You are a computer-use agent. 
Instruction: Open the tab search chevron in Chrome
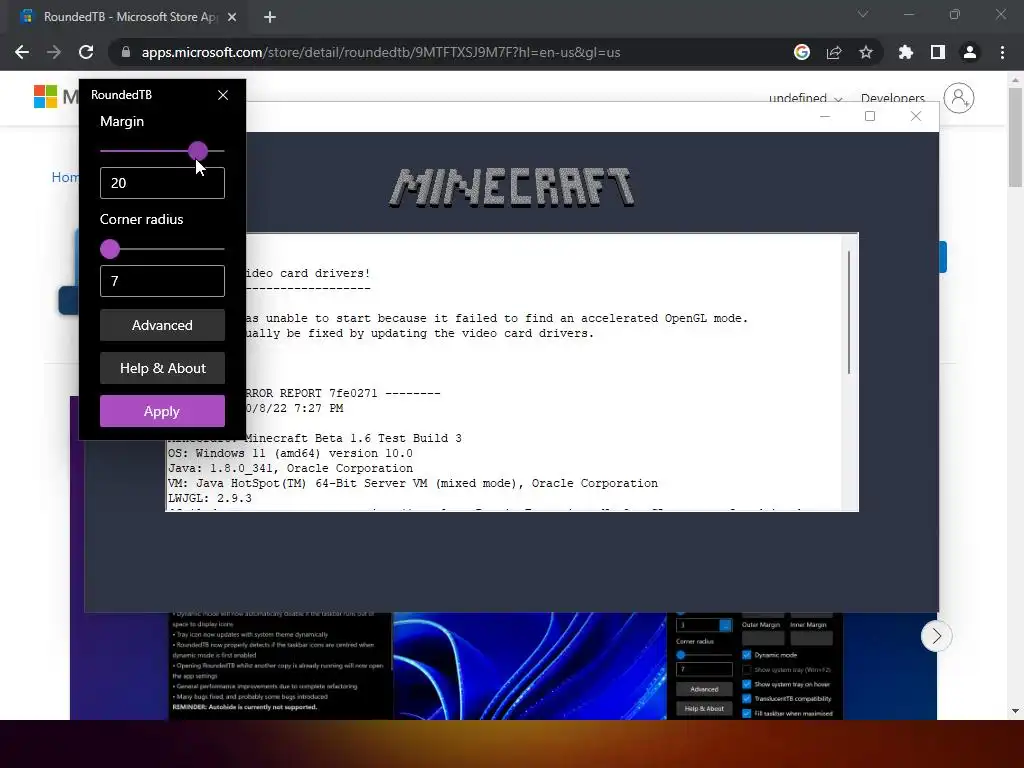[x=863, y=14]
